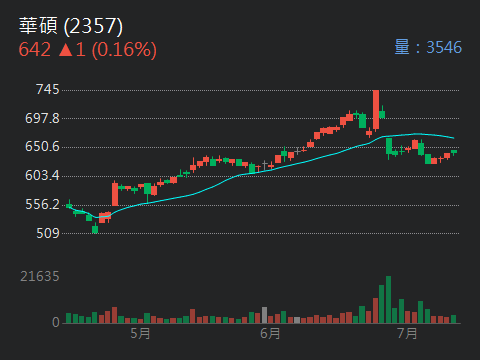Click the 556.2 price axis label
The height and width of the screenshot is (360, 480).
point(42,204)
